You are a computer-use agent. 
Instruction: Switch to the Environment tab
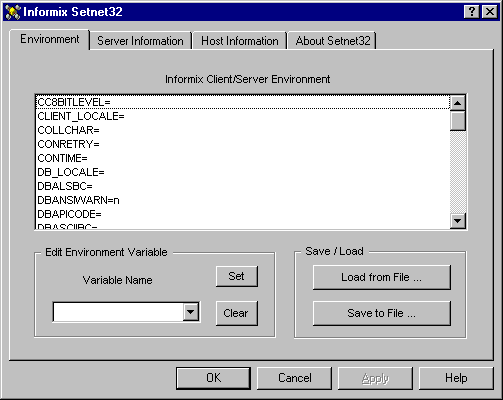[50, 39]
